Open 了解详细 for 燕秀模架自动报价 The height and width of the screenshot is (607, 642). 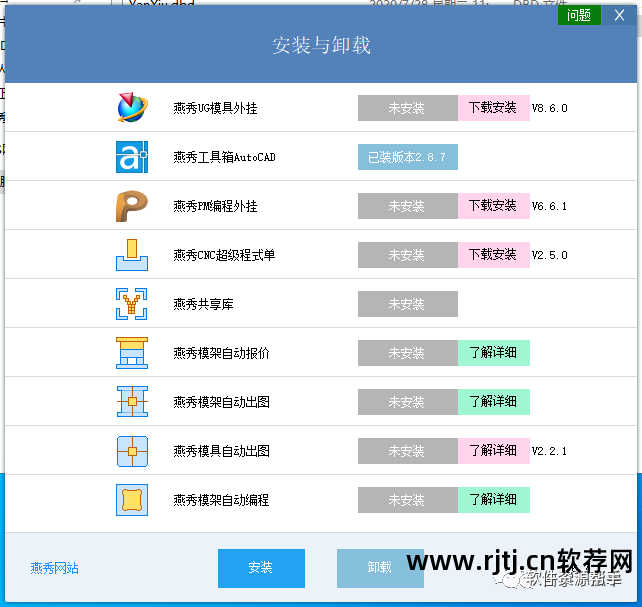pos(493,353)
